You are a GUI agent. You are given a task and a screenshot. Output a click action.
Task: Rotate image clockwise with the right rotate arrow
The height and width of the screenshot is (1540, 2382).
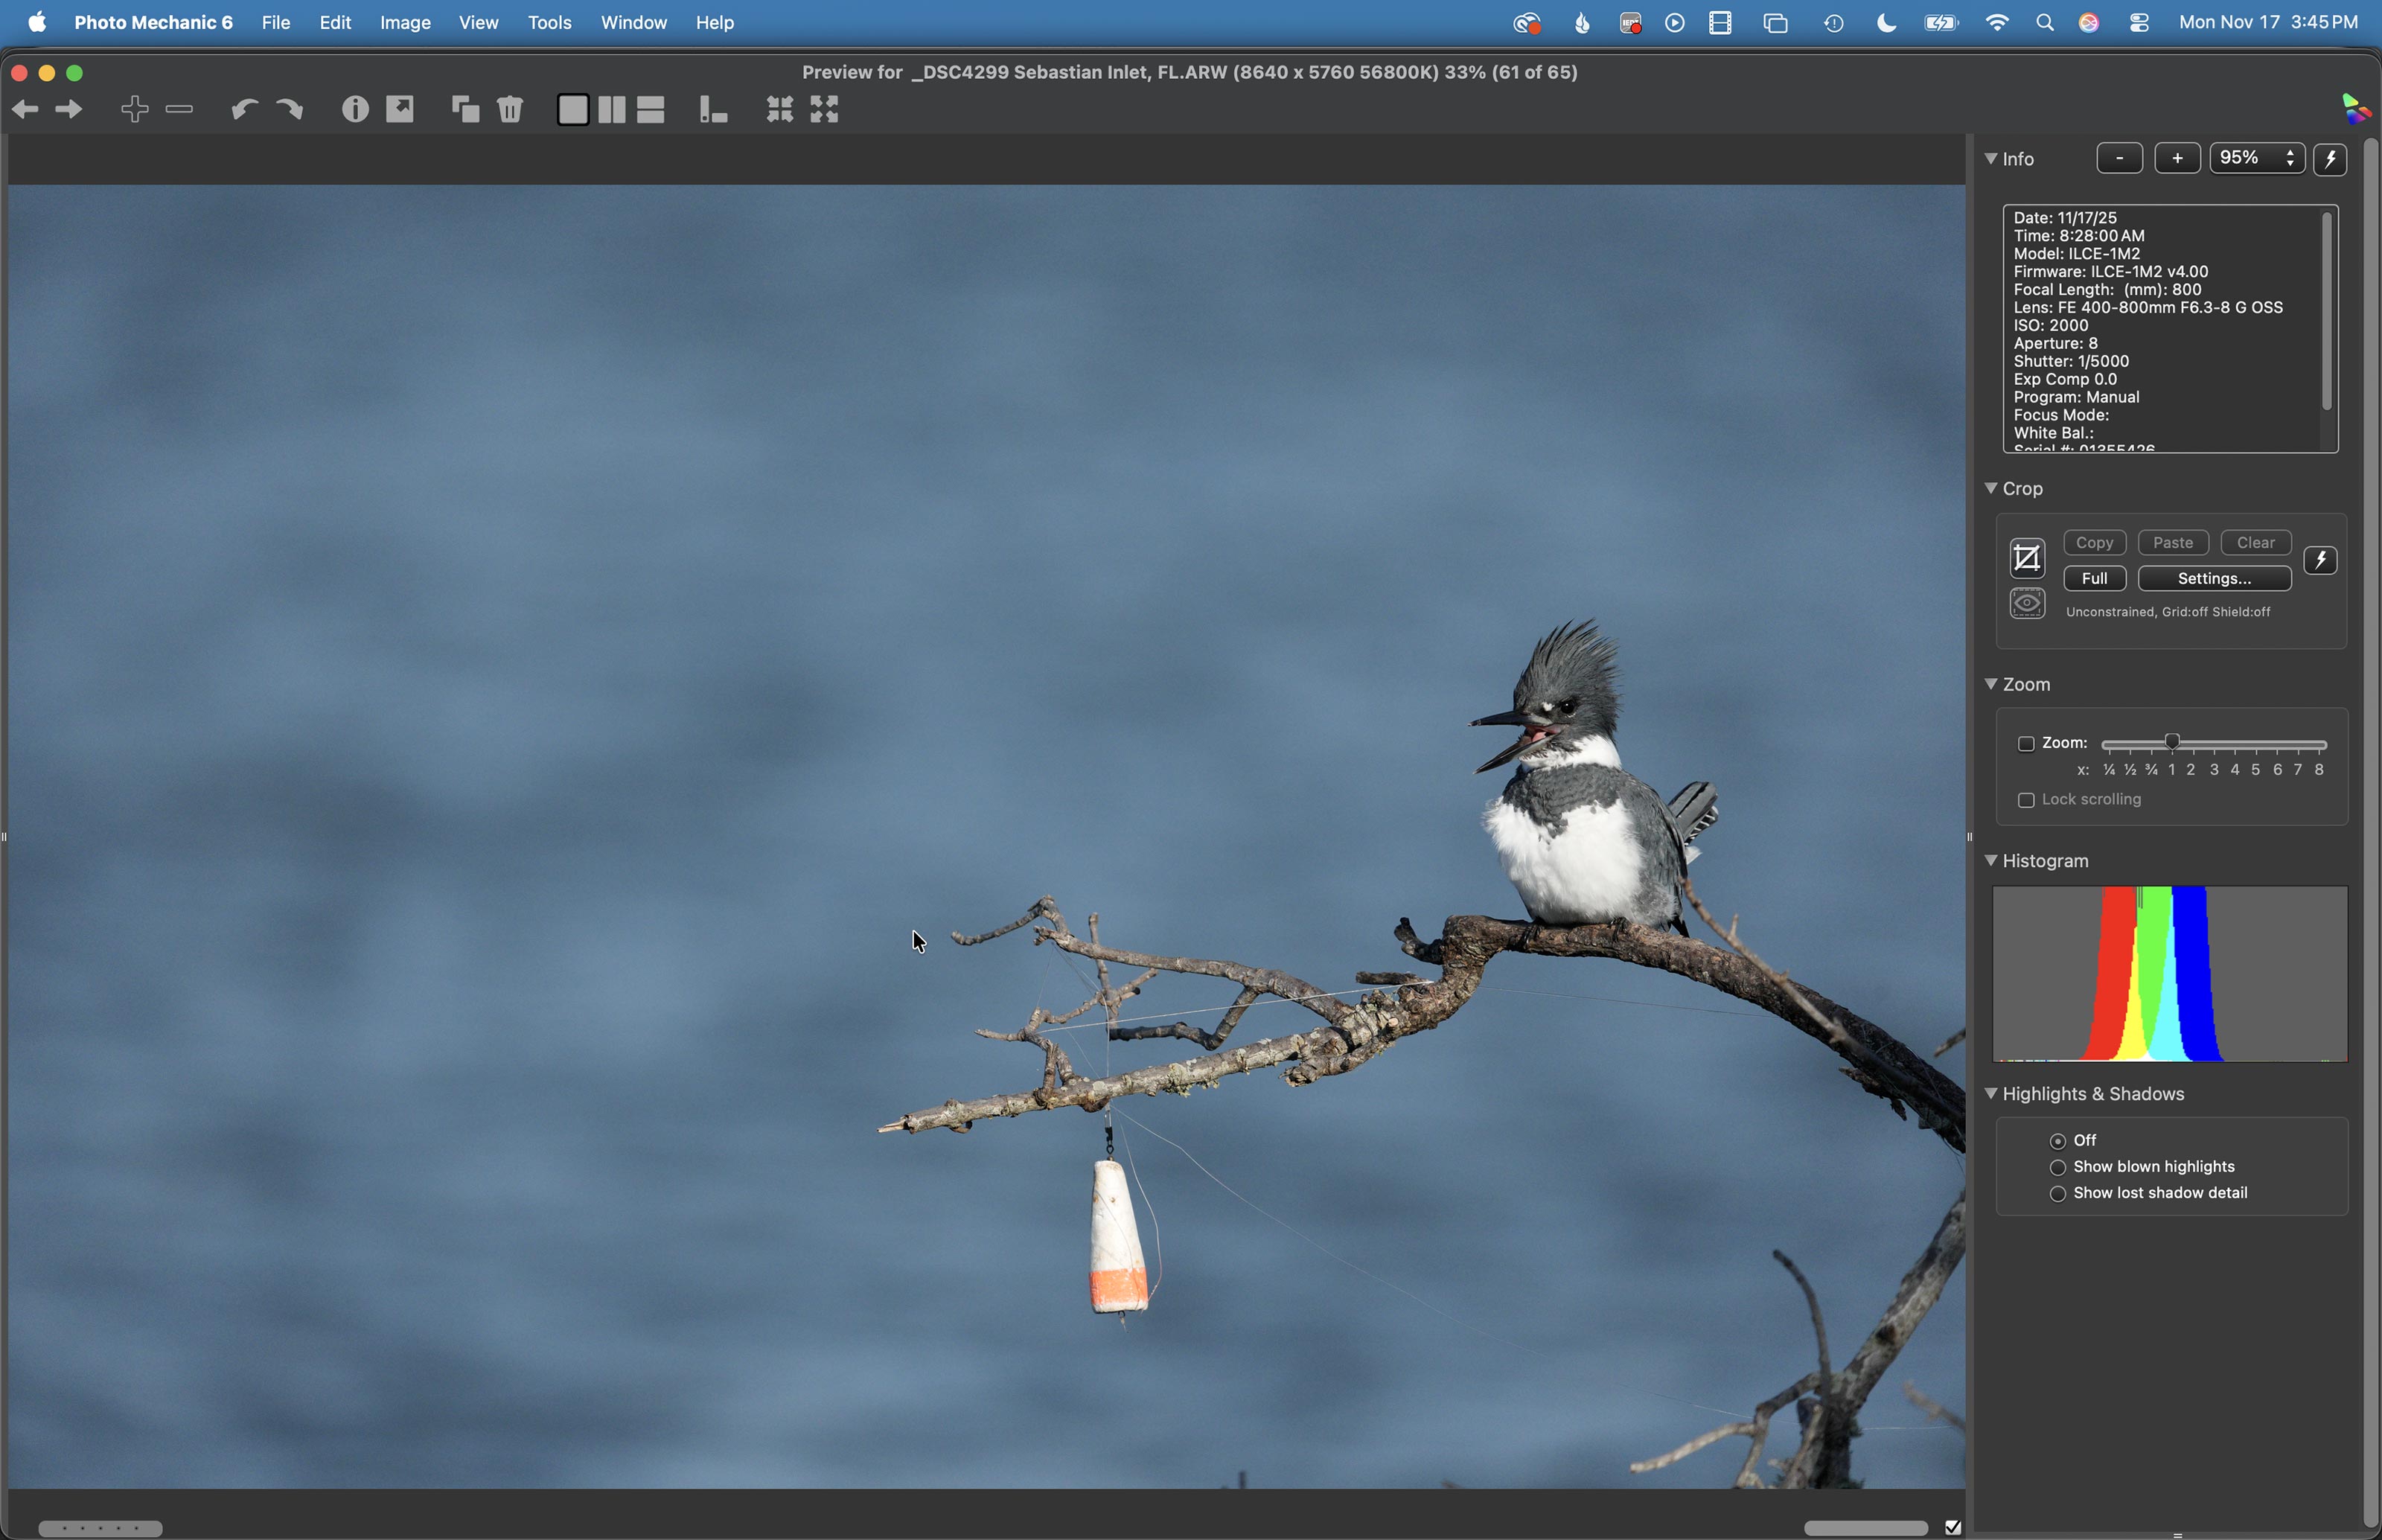290,109
